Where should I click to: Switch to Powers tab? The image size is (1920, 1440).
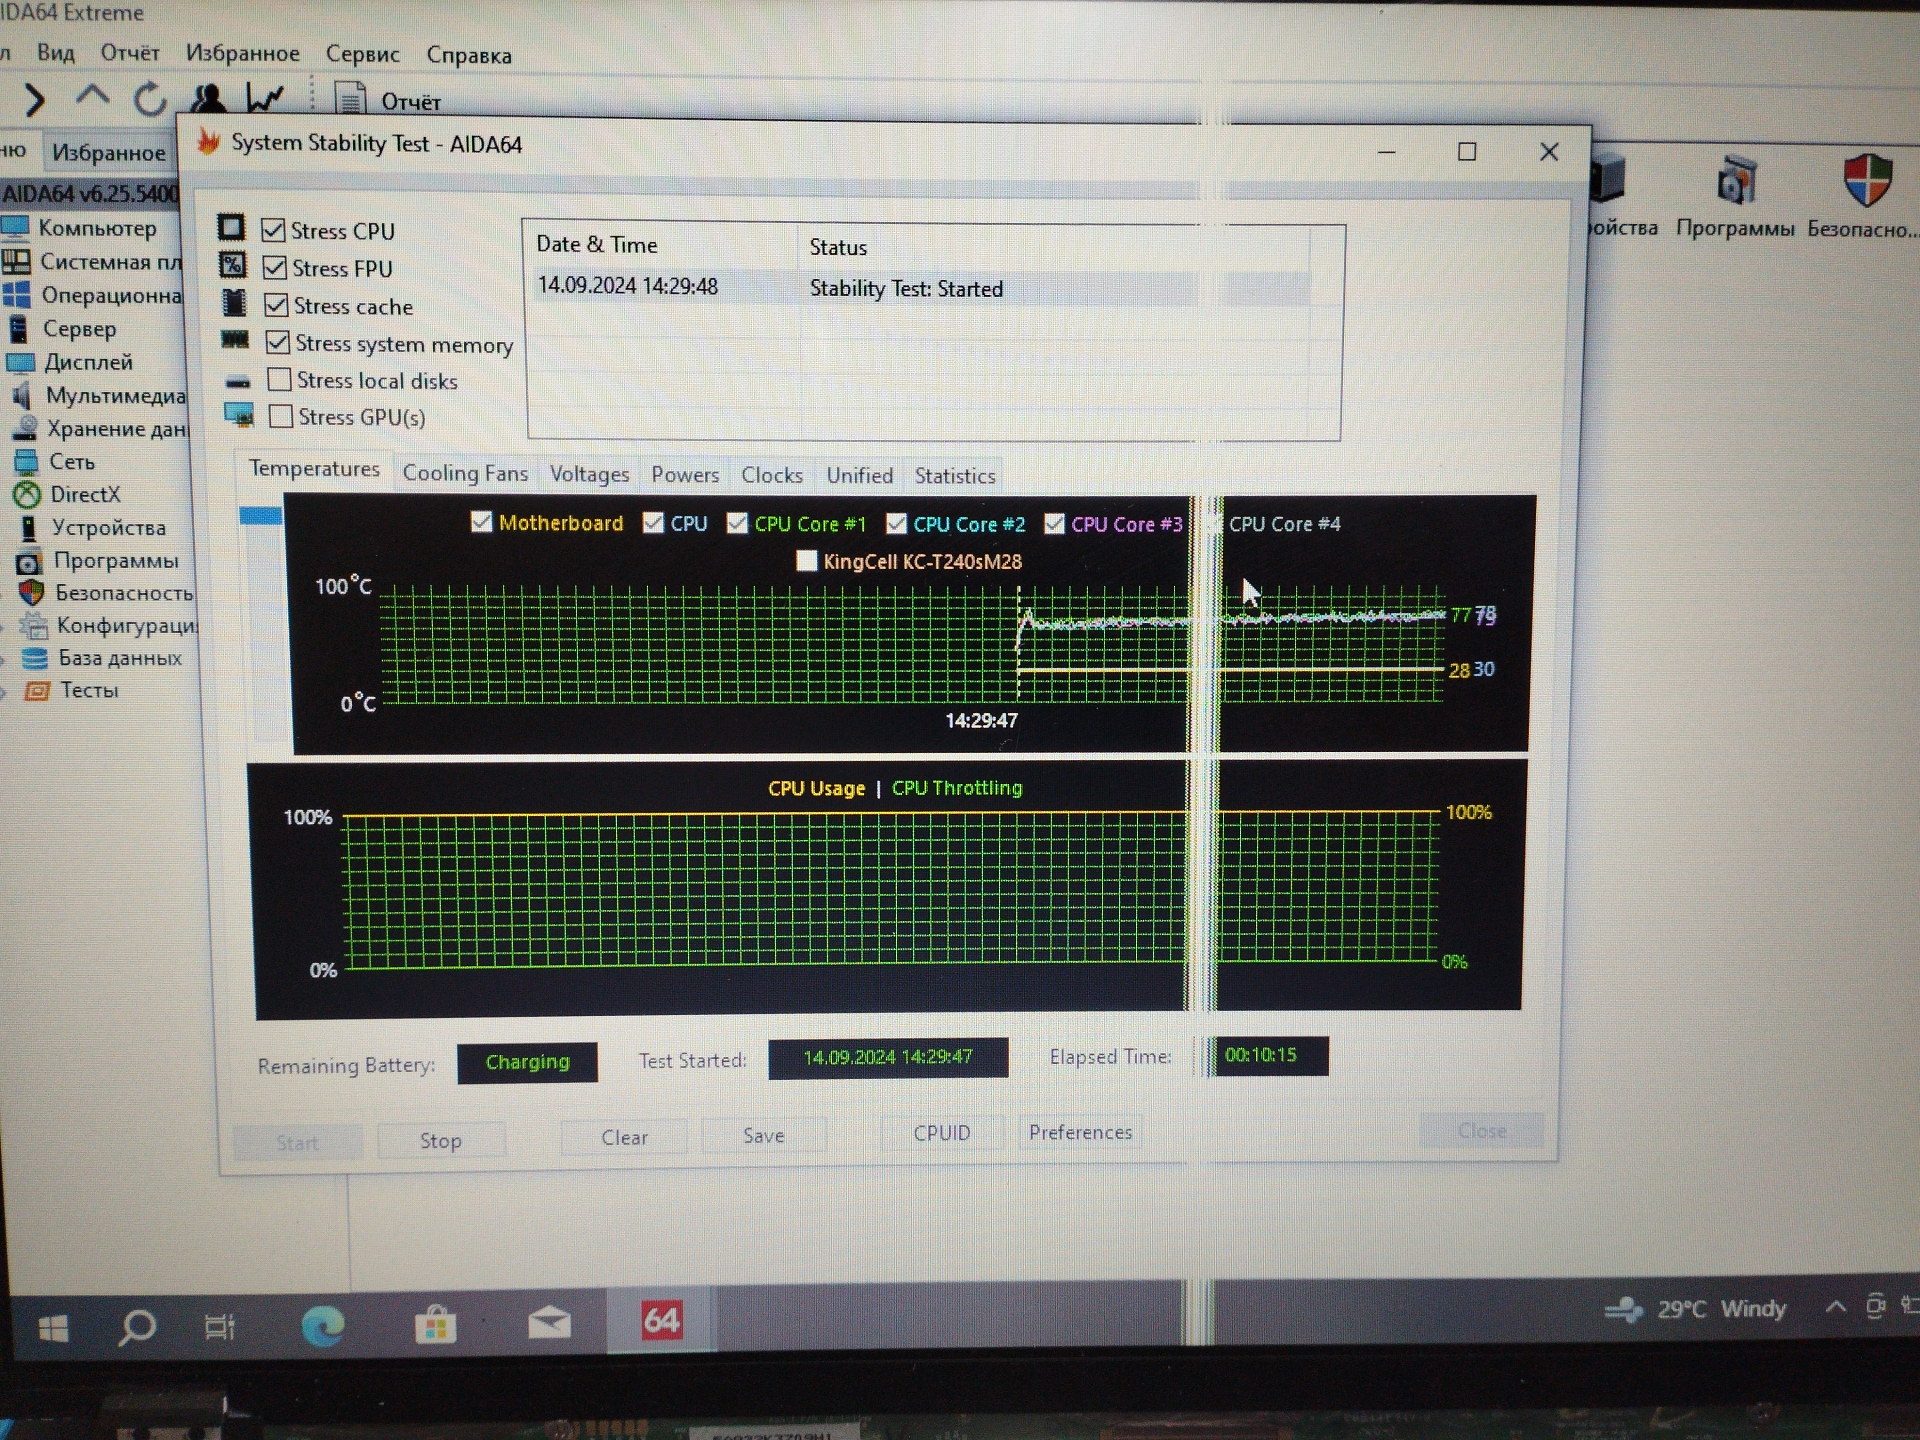click(x=685, y=474)
